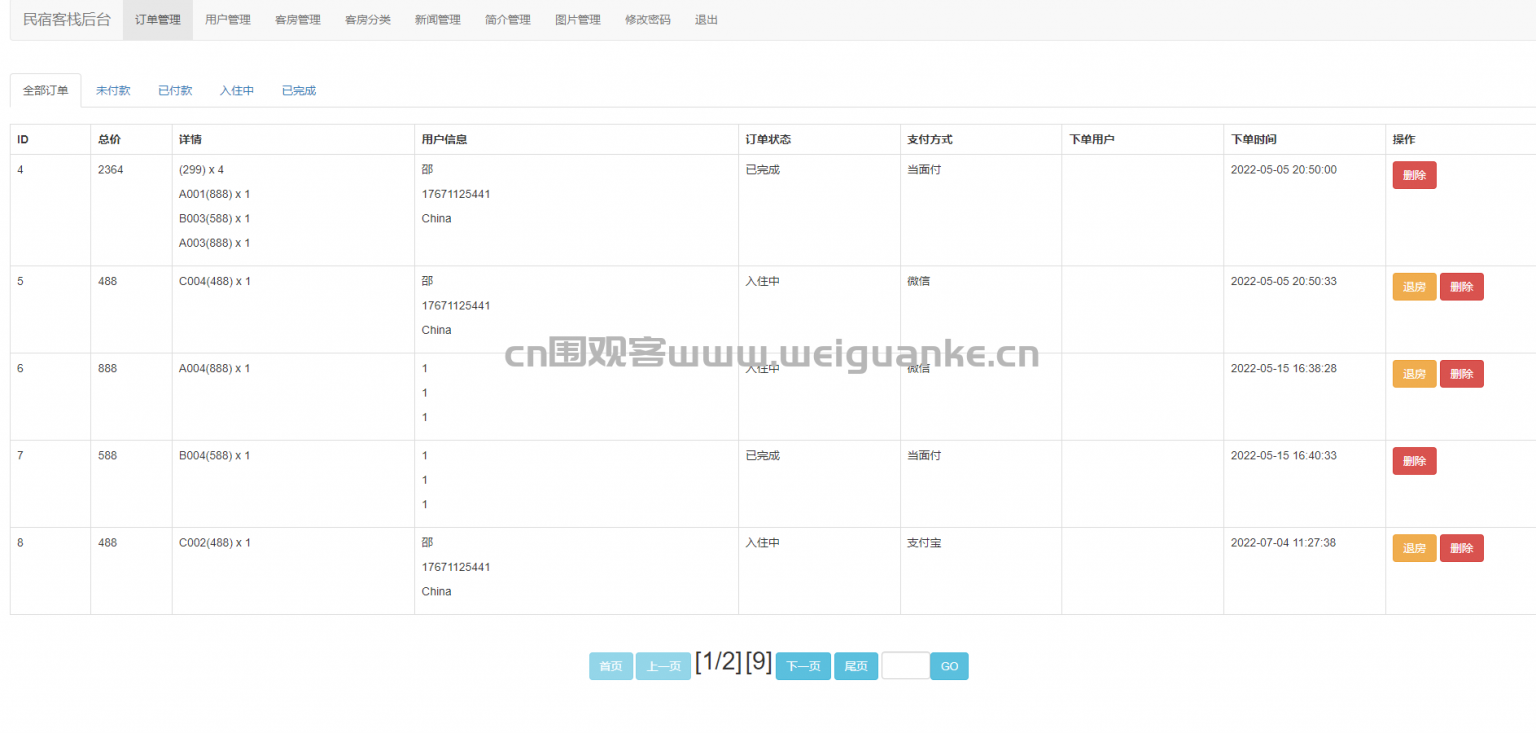Open 客房分类 navigation item
The image size is (1536, 733).
(x=368, y=20)
